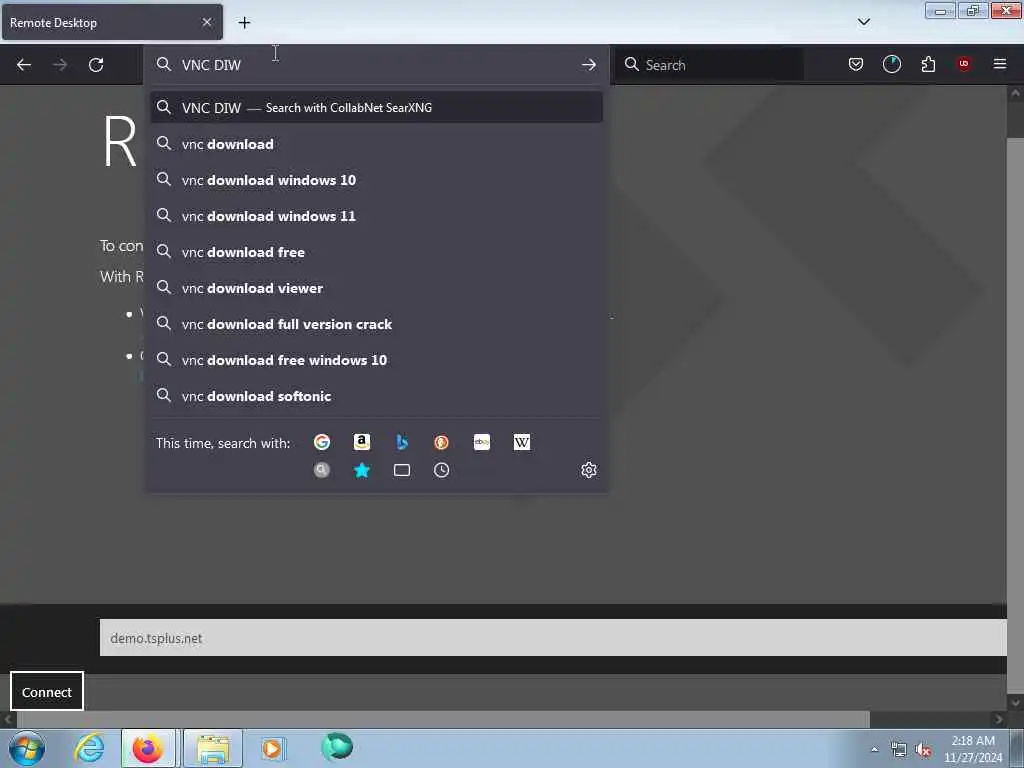This screenshot has height=768, width=1024.
Task: Go back with the back arrow
Action: [24, 65]
